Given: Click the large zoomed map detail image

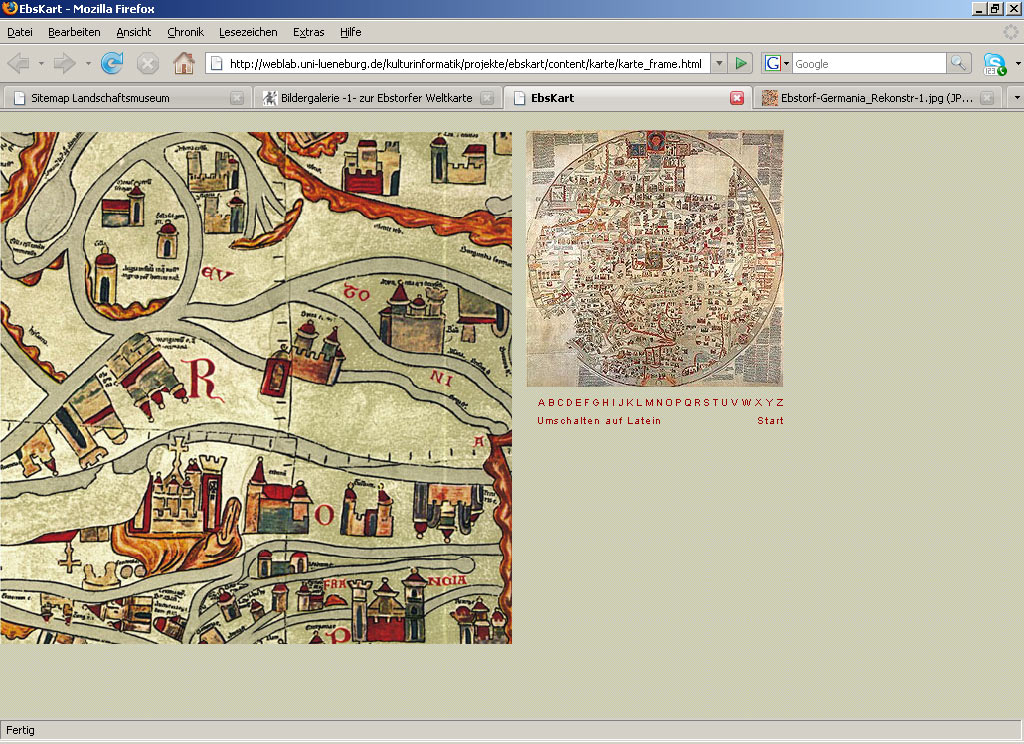Looking at the screenshot, I should click(256, 388).
